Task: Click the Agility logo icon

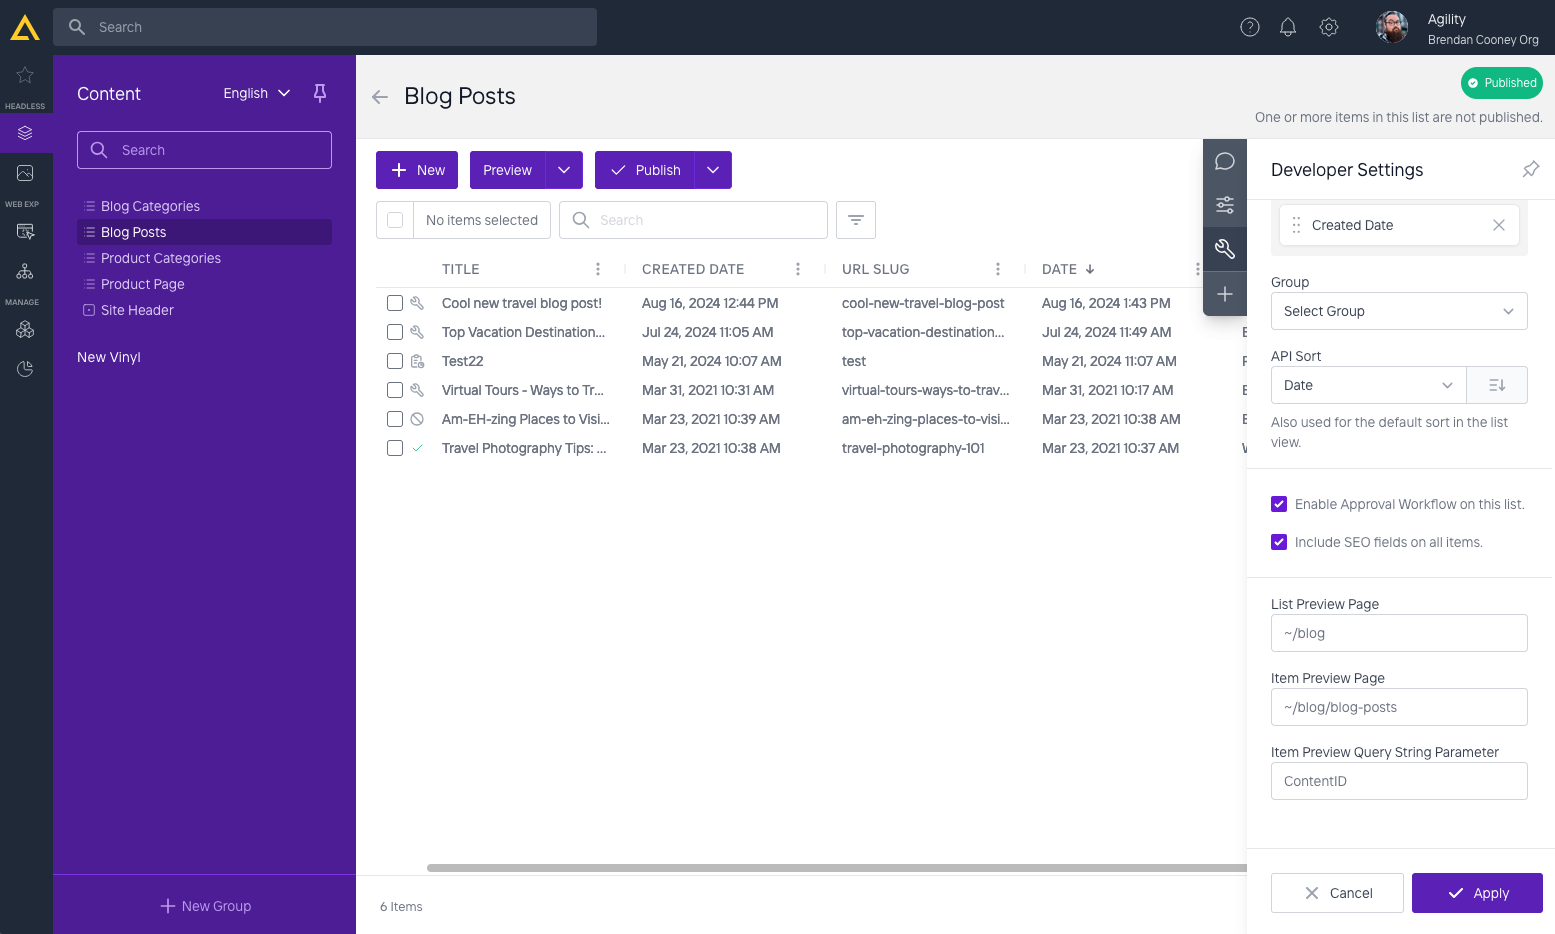Action: (x=25, y=27)
